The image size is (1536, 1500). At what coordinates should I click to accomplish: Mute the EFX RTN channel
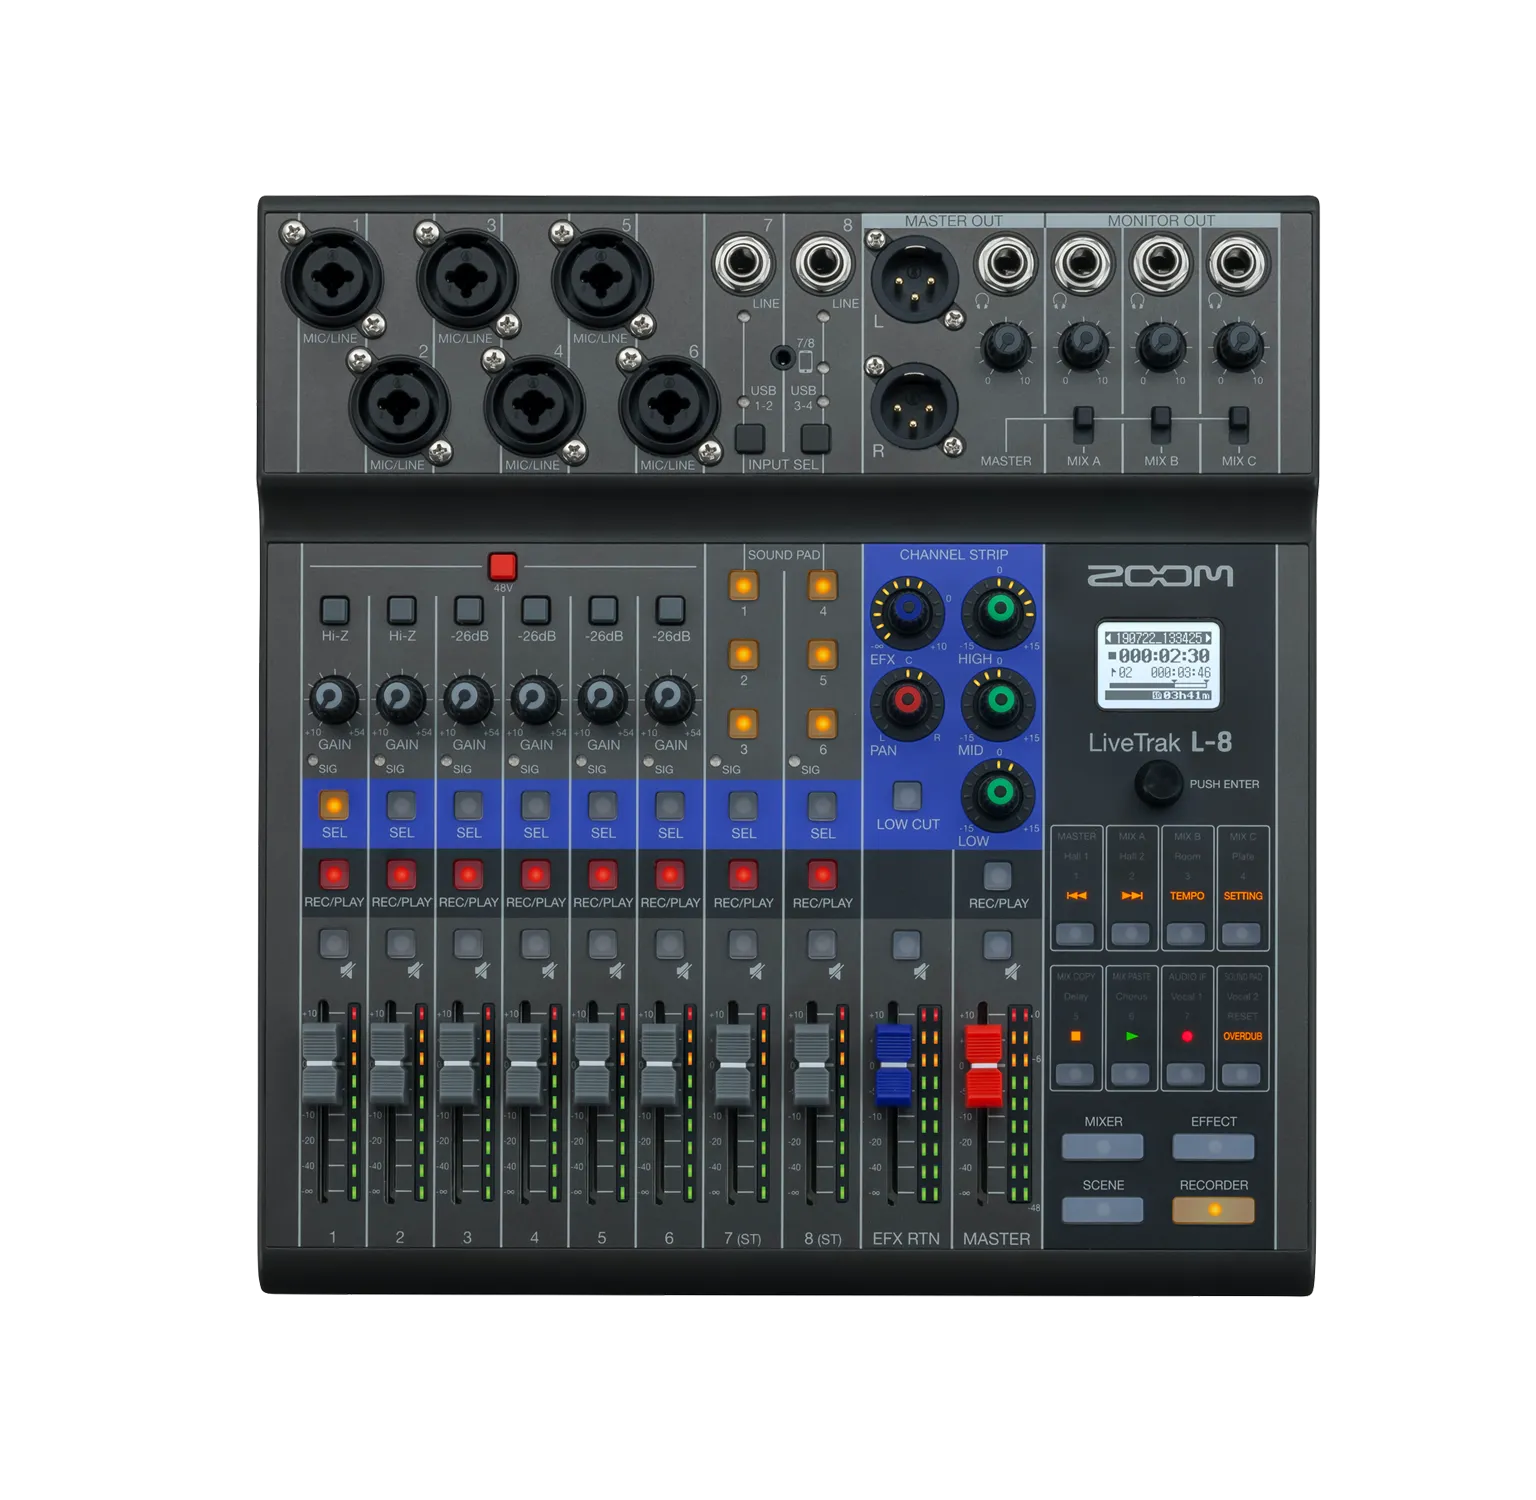tap(907, 943)
